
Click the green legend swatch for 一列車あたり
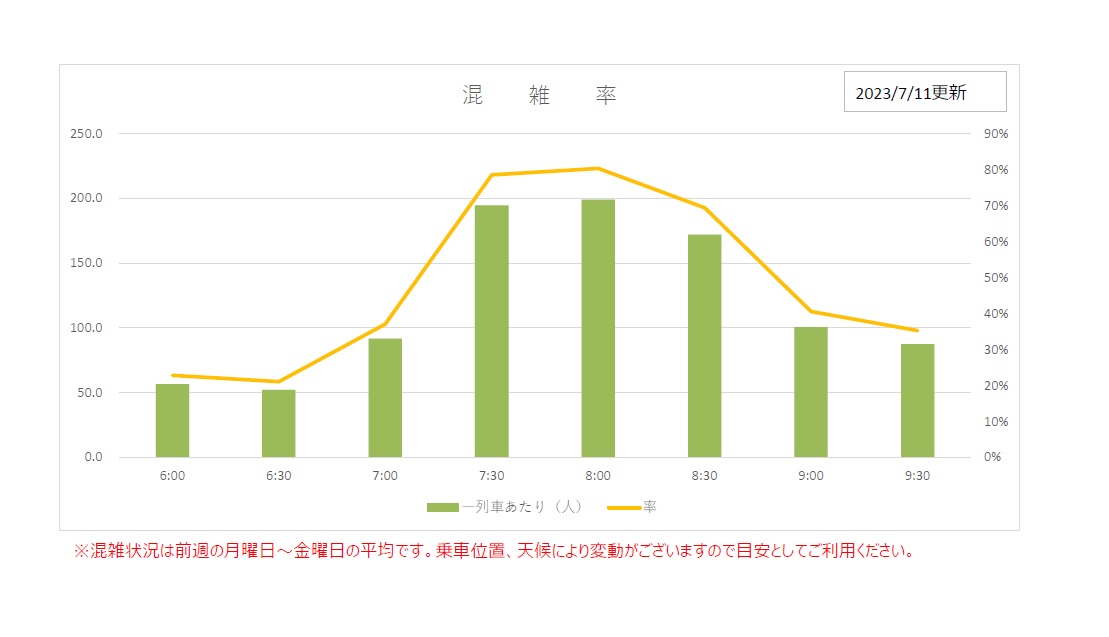pyautogui.click(x=442, y=507)
